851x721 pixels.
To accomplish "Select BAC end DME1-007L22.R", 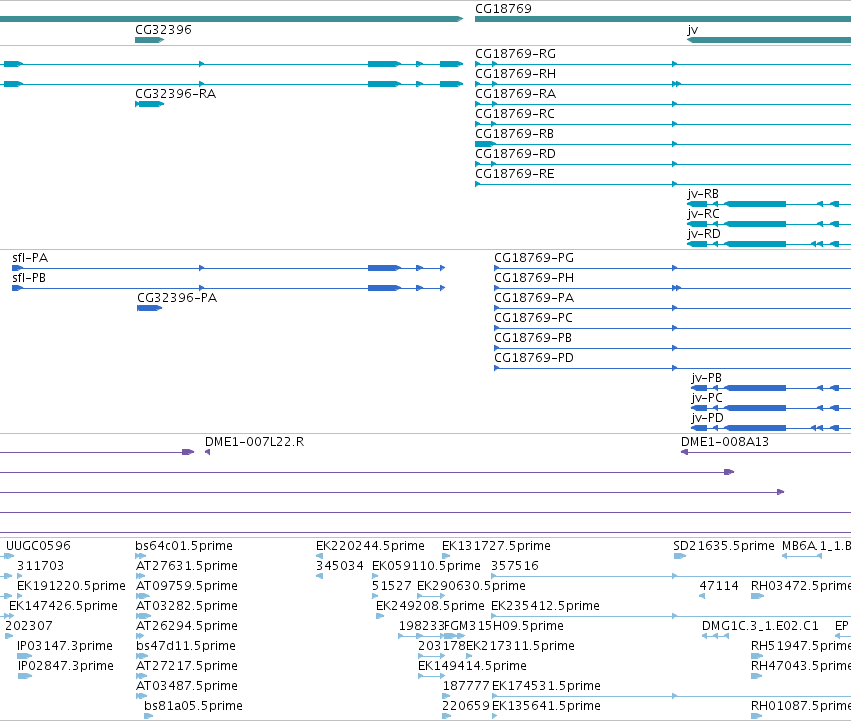I will coord(254,442).
